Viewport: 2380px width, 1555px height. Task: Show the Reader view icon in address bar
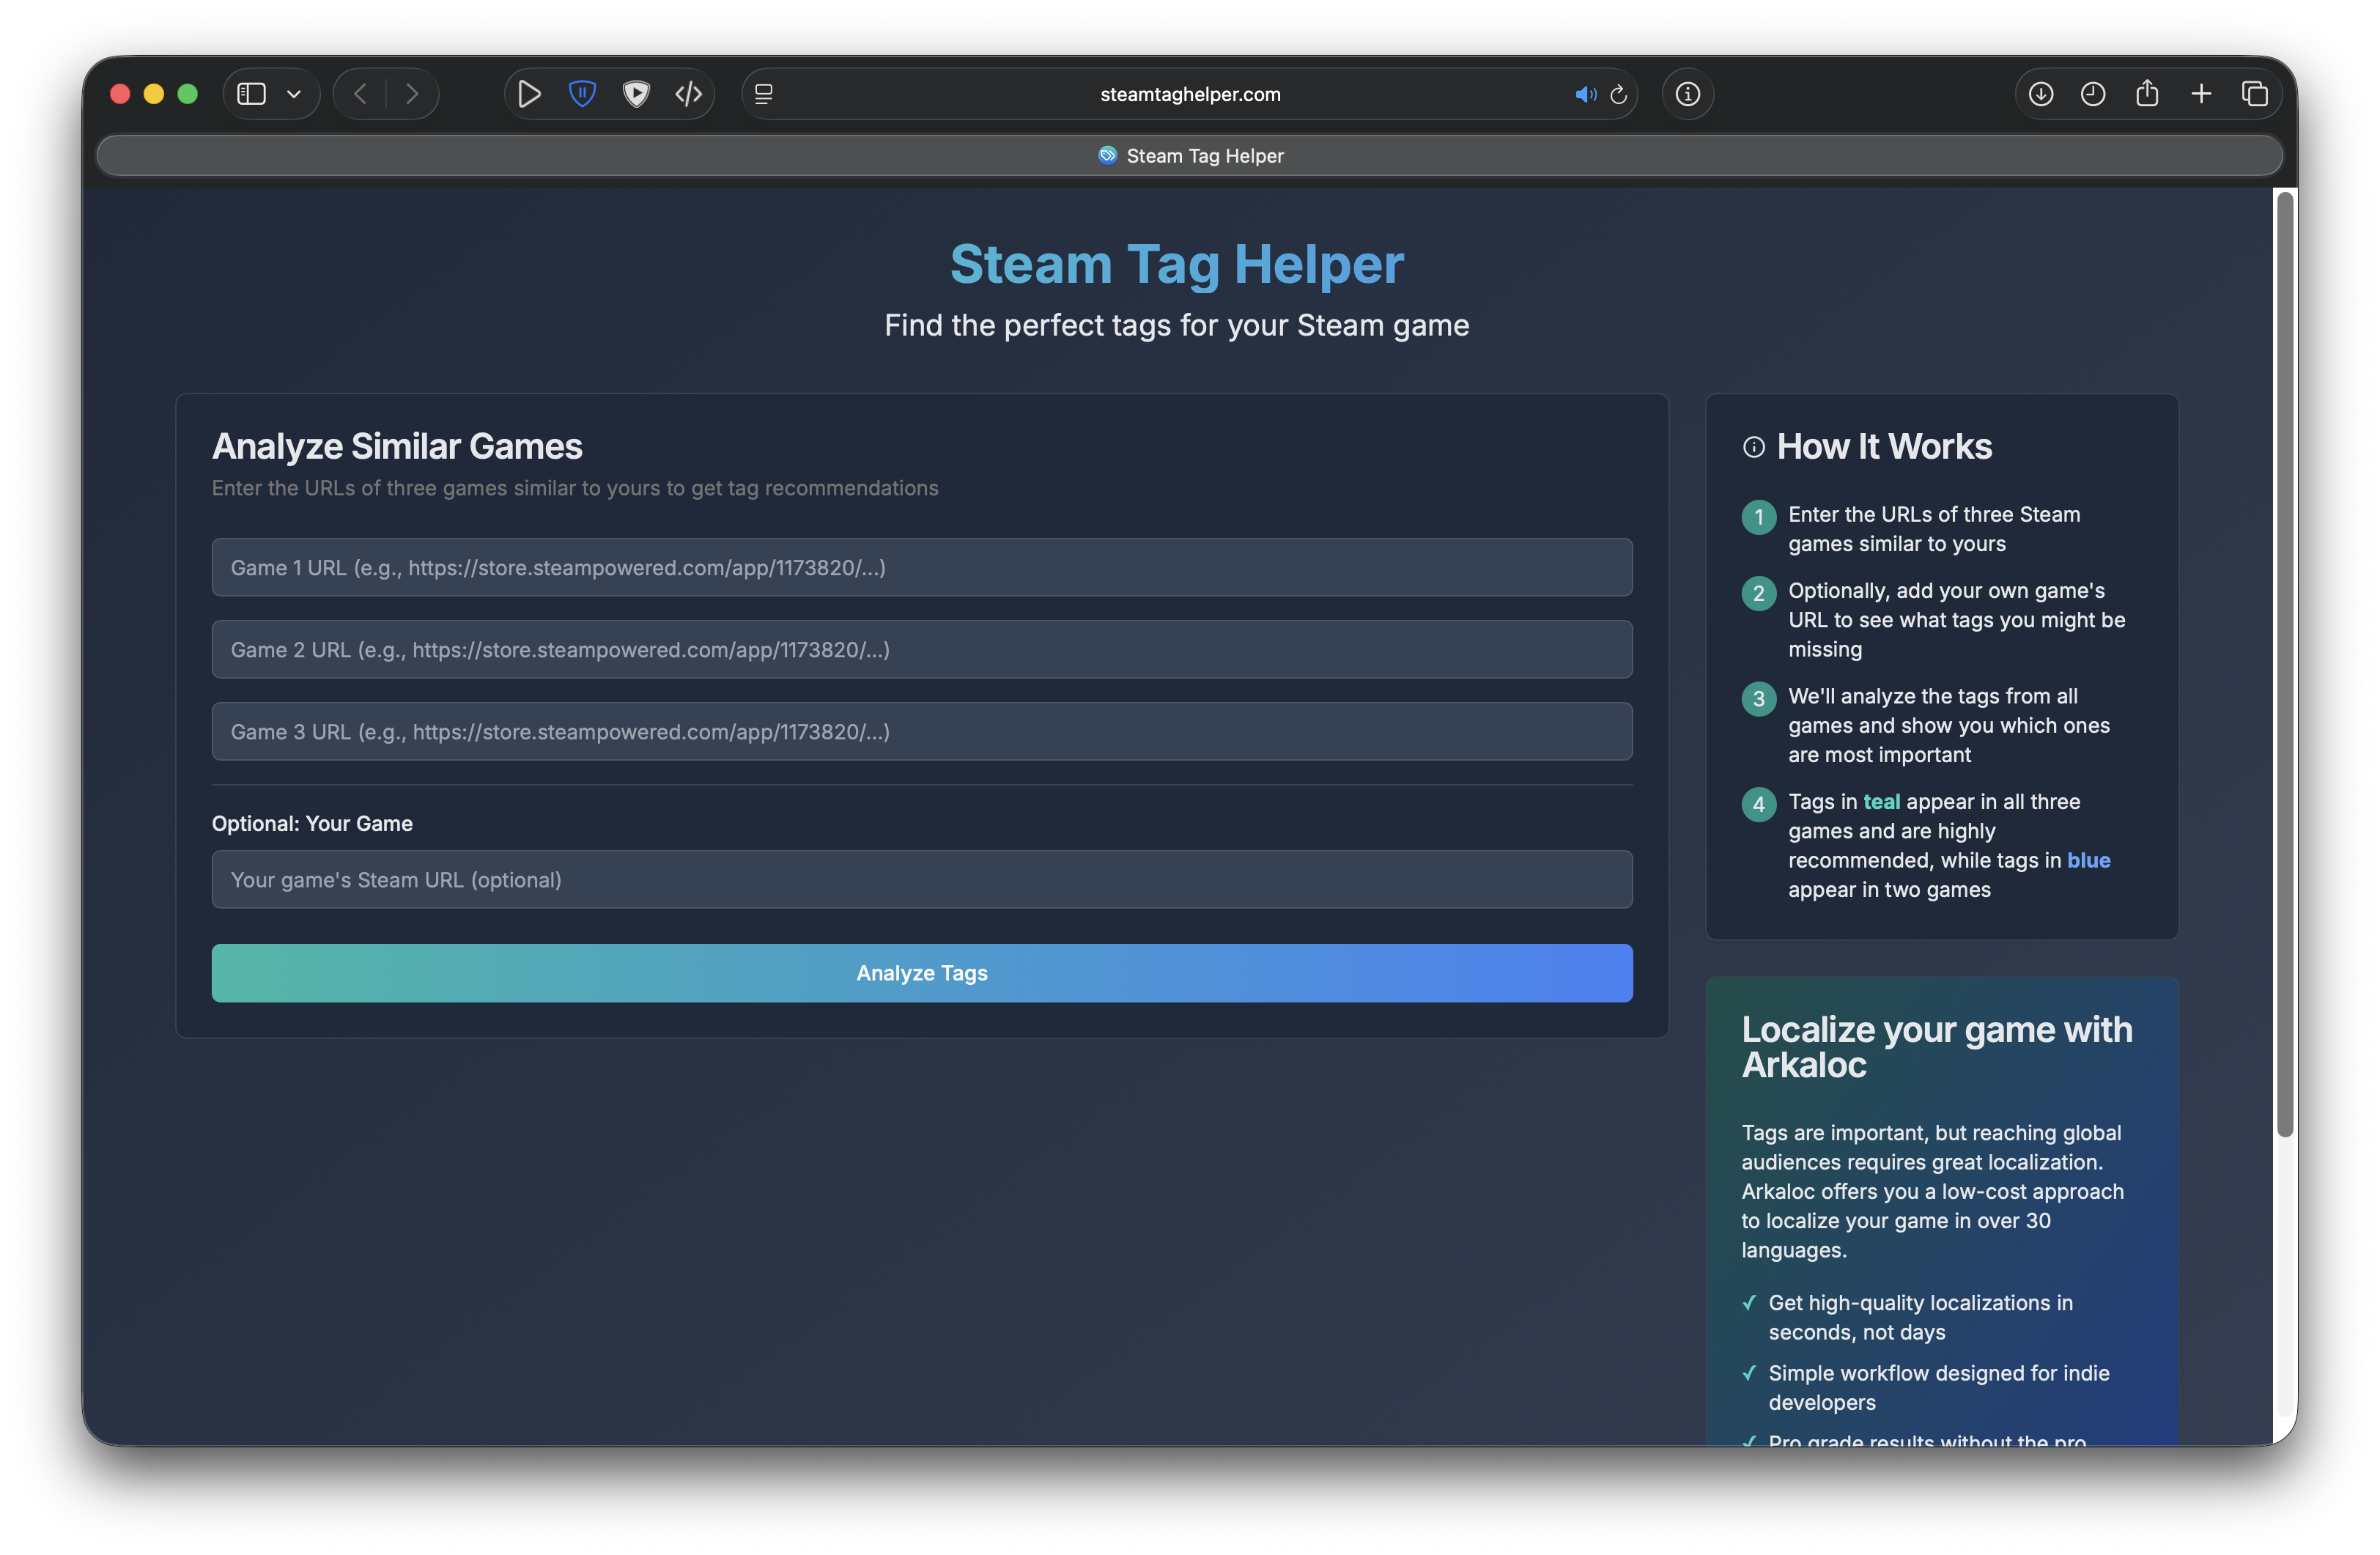pyautogui.click(x=764, y=94)
